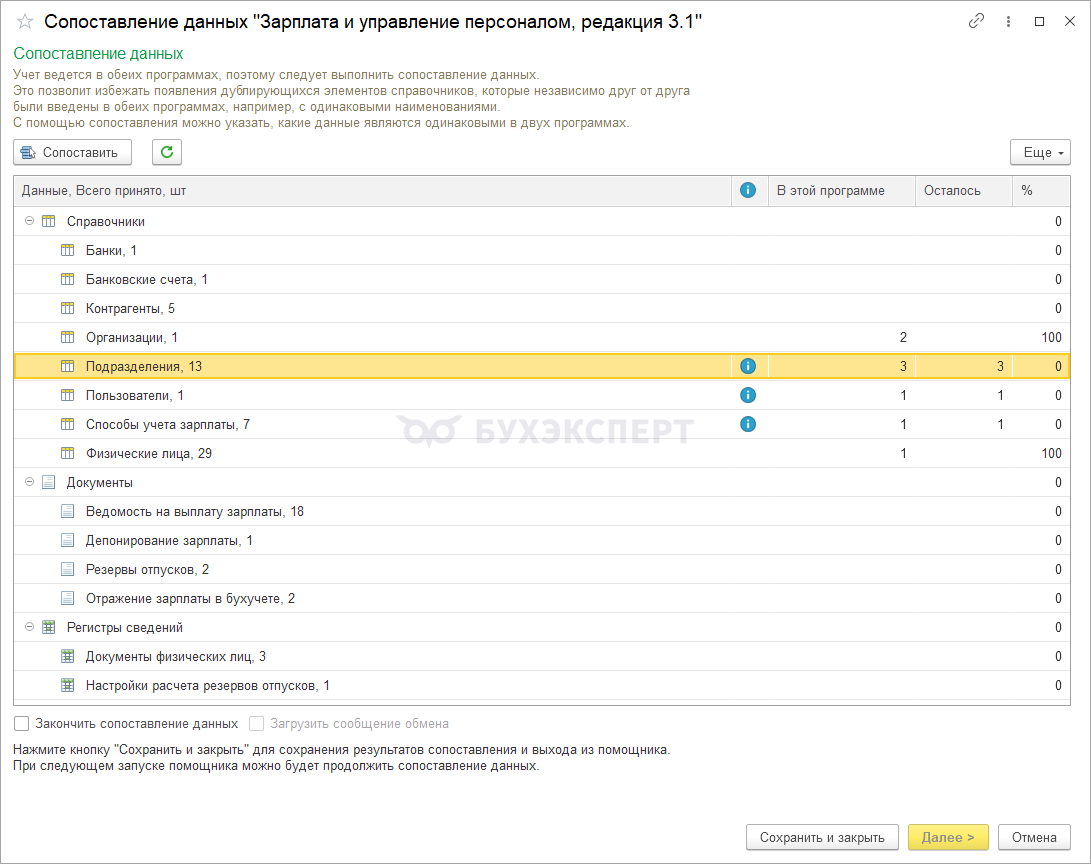Click register icon next to Документы физических лиц
This screenshot has width=1091, height=864.
click(67, 656)
